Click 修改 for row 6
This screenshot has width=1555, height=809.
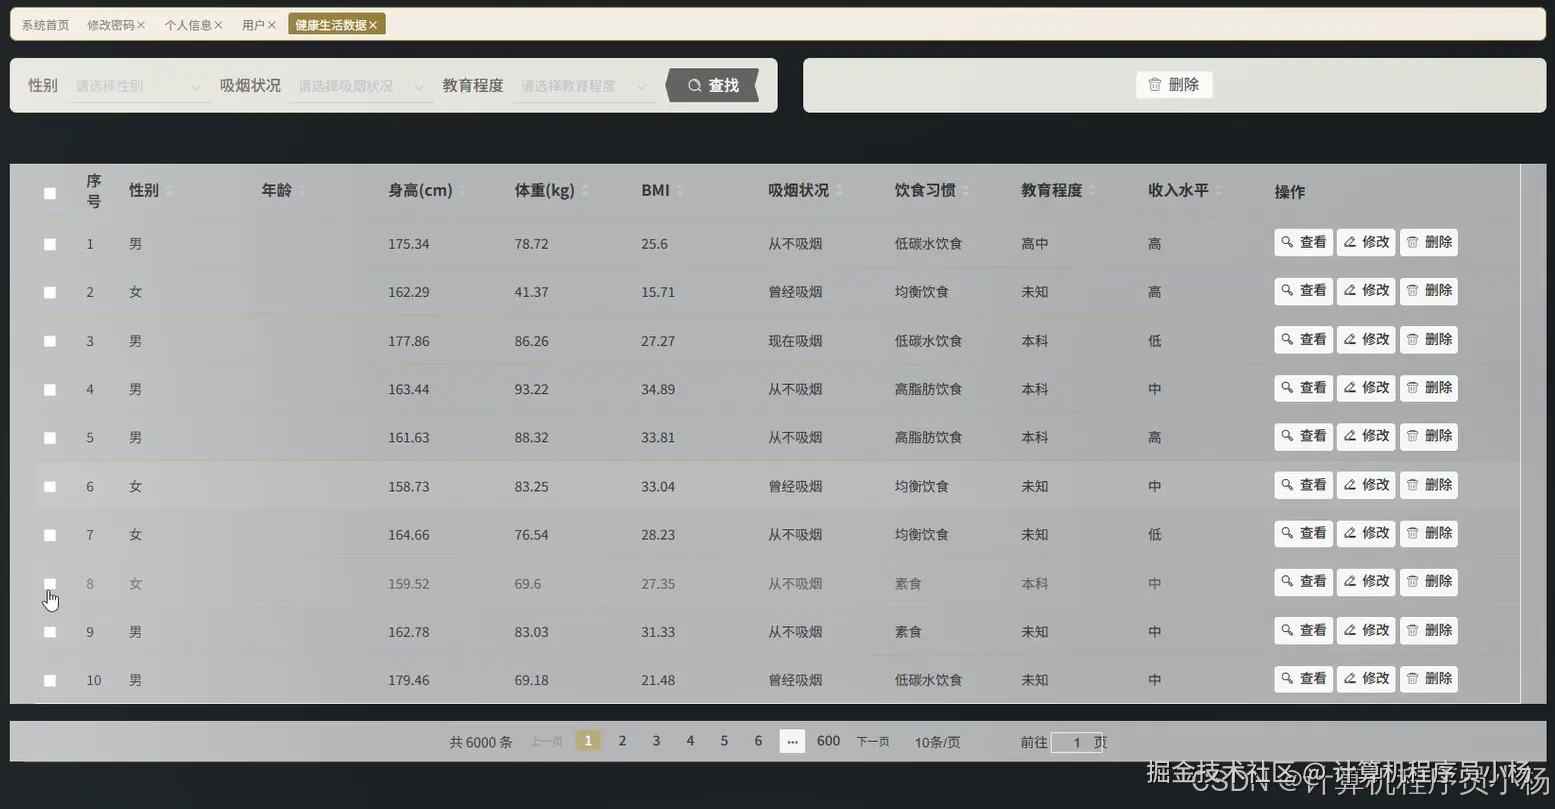click(x=1366, y=485)
